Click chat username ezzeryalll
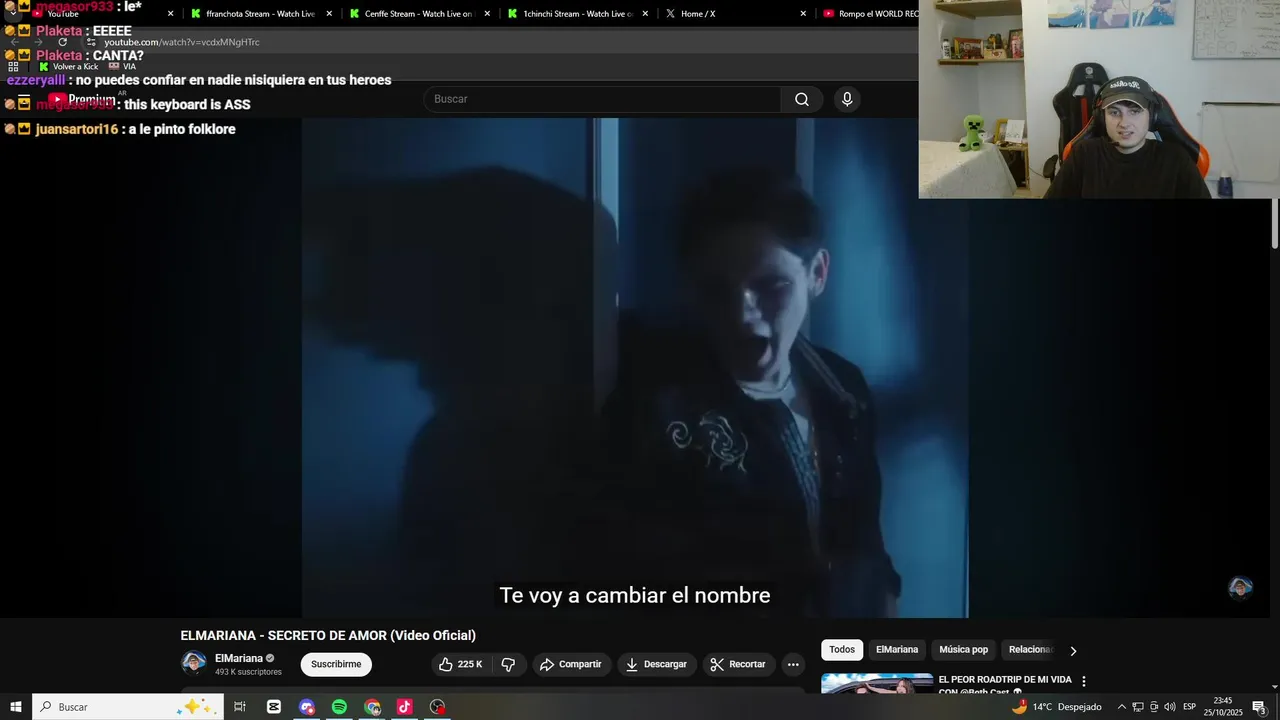The width and height of the screenshot is (1280, 720). click(36, 80)
